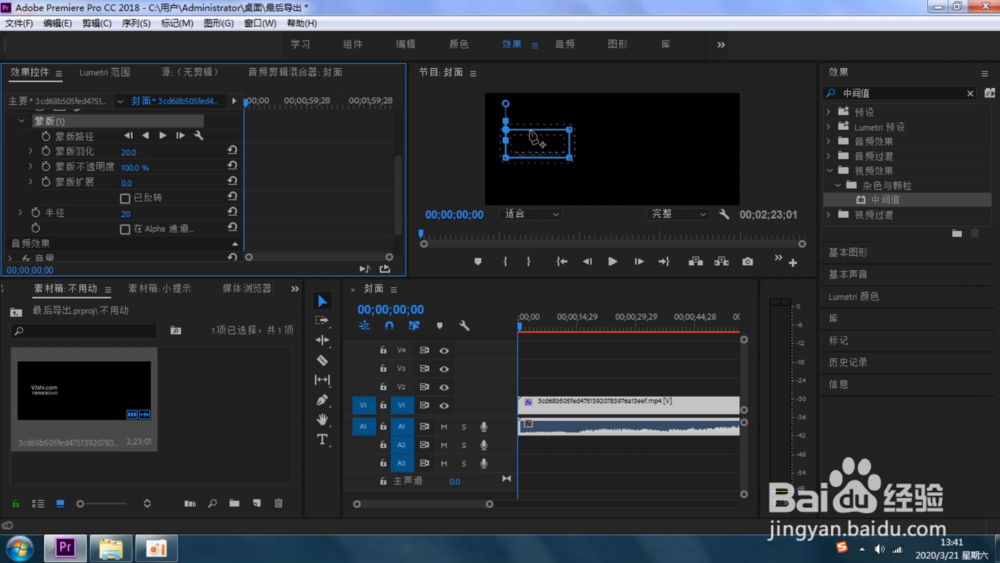This screenshot has width=1000, height=563.
Task: Open the Window menu
Action: pyautogui.click(x=260, y=23)
